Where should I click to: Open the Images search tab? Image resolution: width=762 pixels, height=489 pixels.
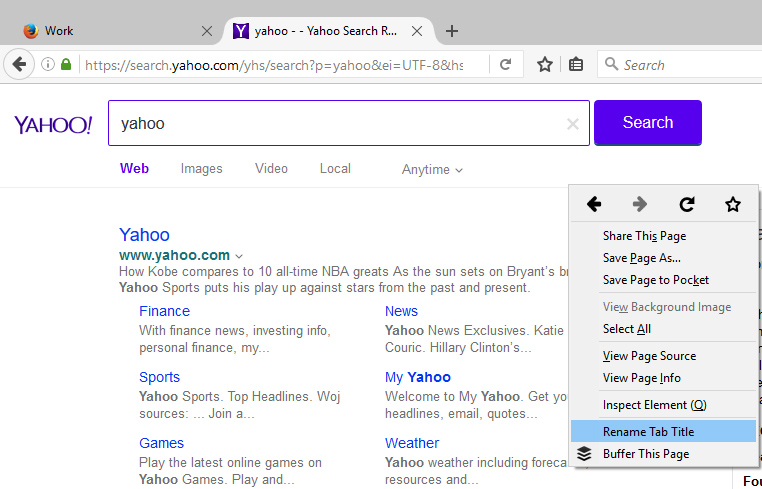click(x=201, y=169)
